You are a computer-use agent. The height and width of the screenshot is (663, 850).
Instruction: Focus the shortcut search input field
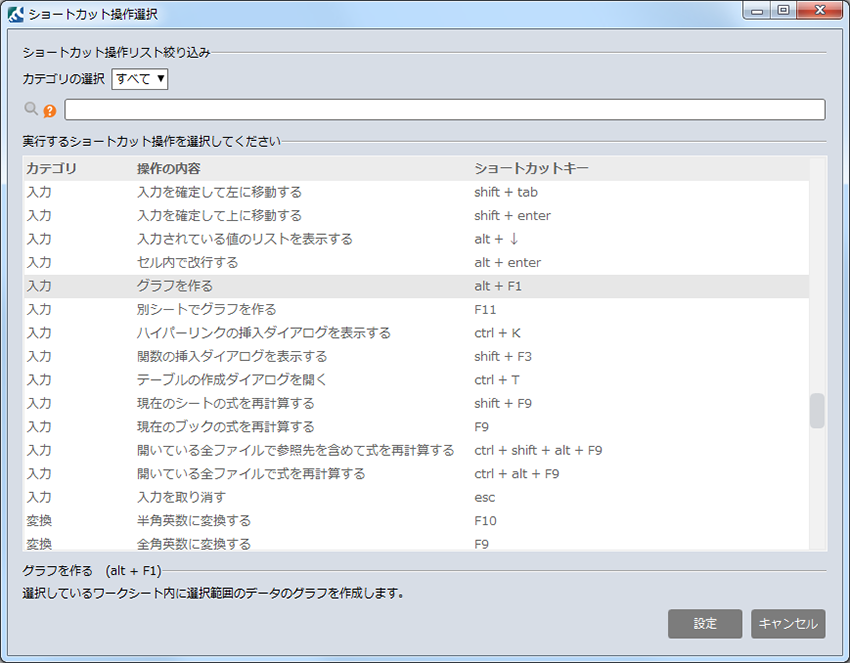[x=445, y=110]
